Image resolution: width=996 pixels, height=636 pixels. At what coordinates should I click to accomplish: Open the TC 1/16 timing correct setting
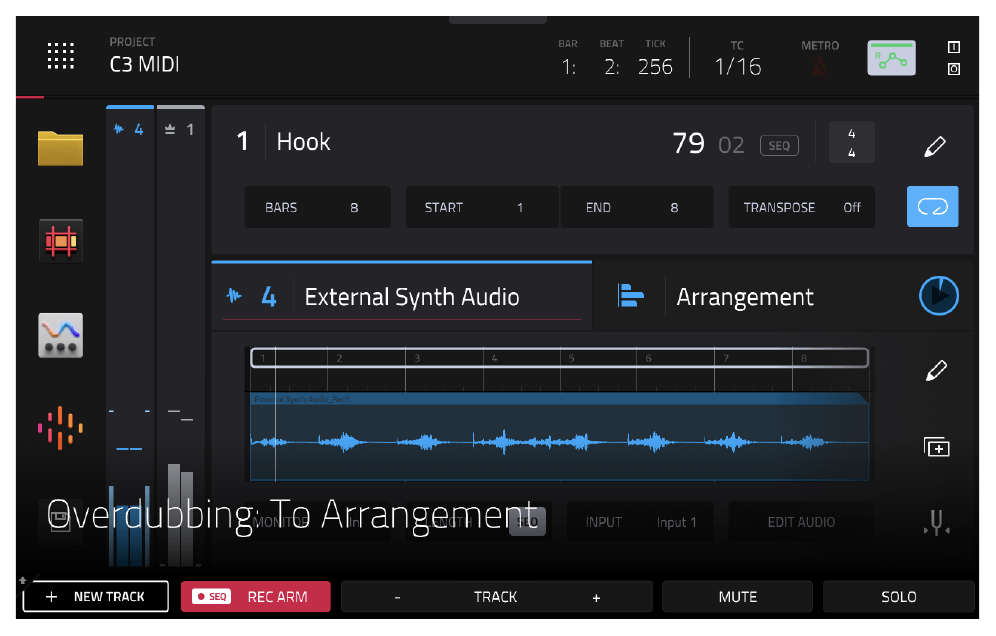737,66
